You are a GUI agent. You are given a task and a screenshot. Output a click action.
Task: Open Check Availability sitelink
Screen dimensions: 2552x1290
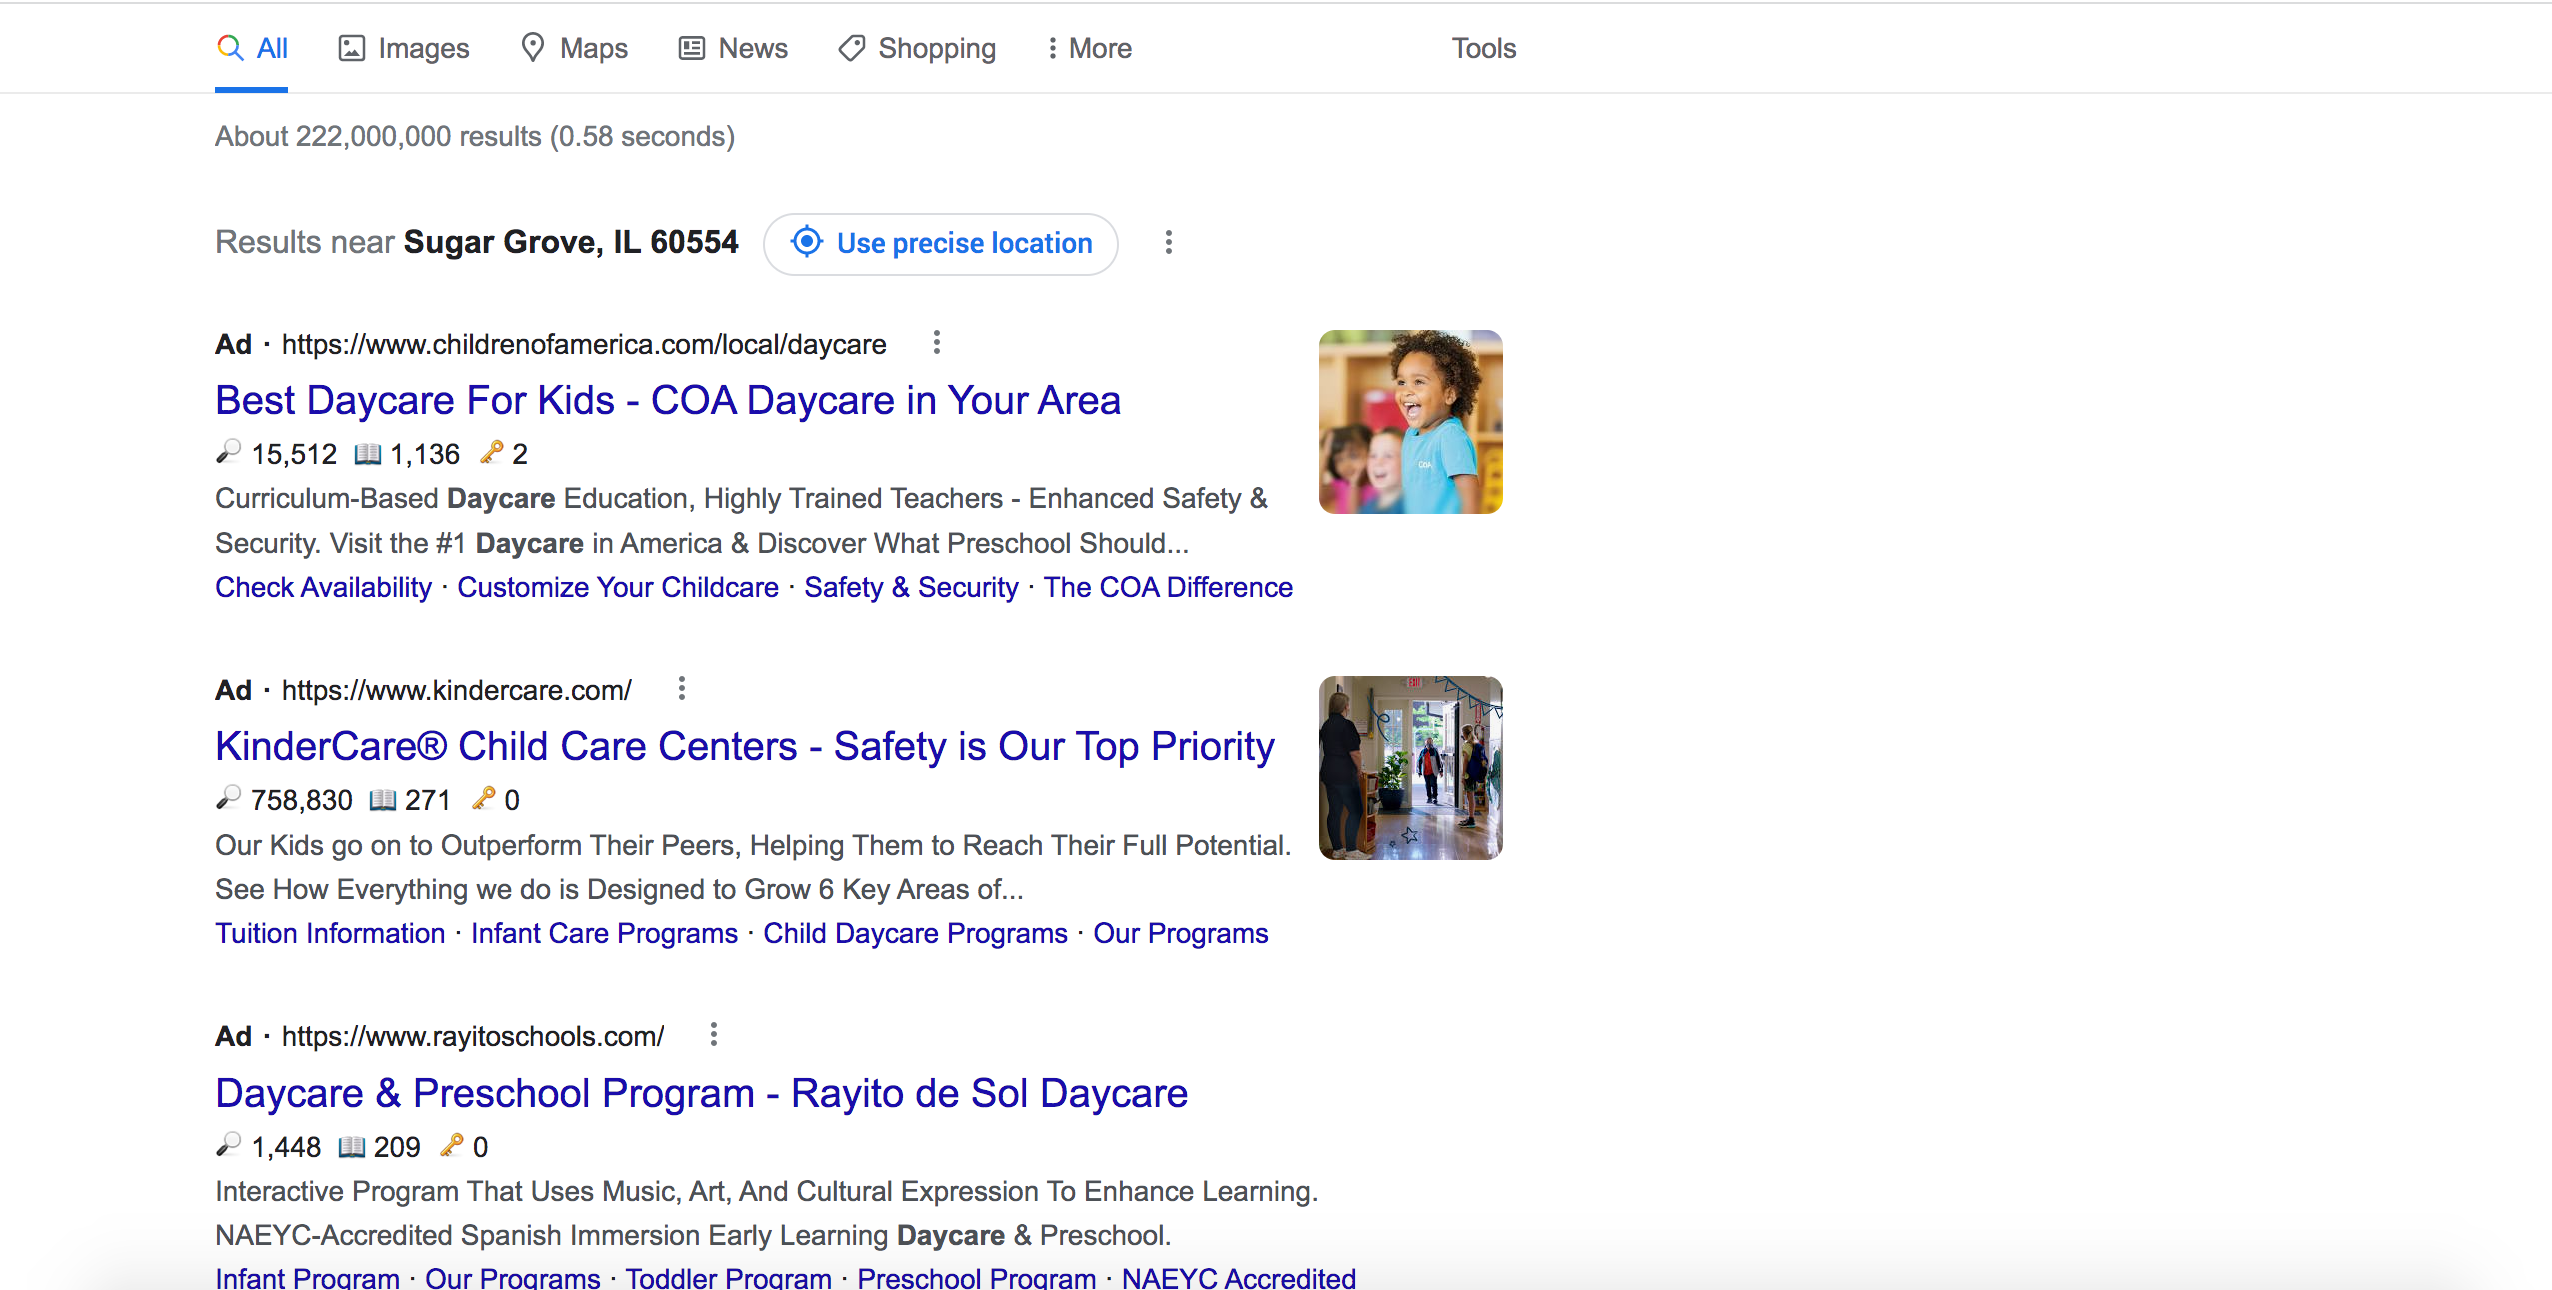(x=324, y=587)
